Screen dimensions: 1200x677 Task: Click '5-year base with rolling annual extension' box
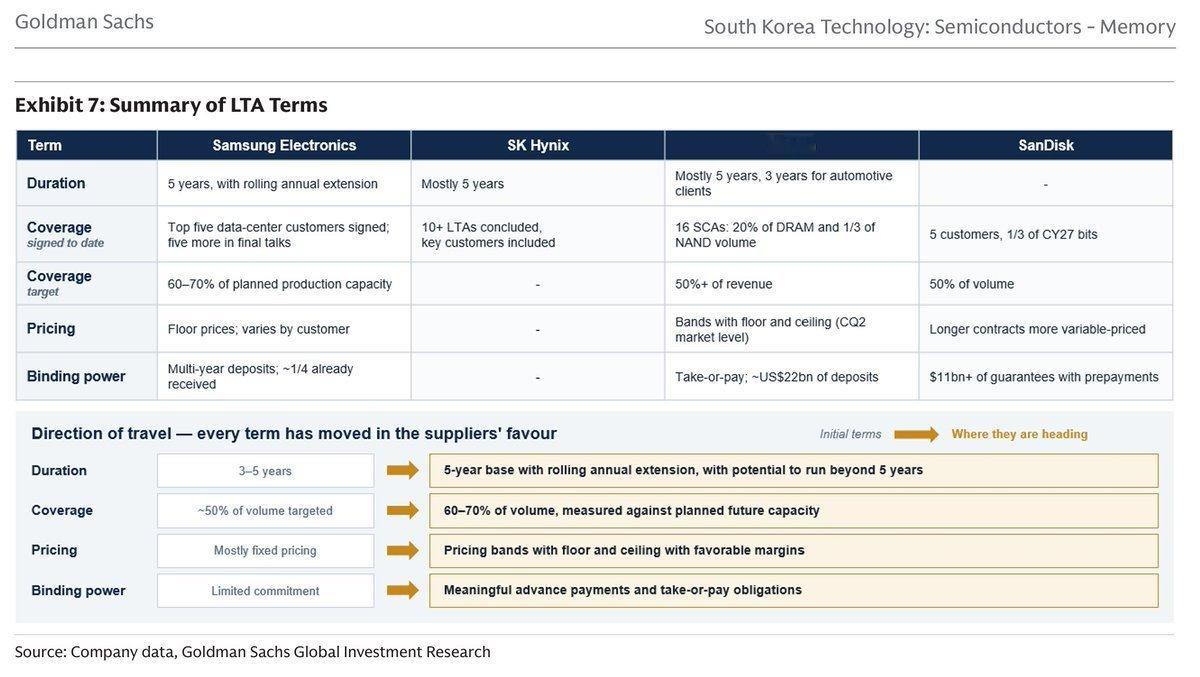pos(794,470)
